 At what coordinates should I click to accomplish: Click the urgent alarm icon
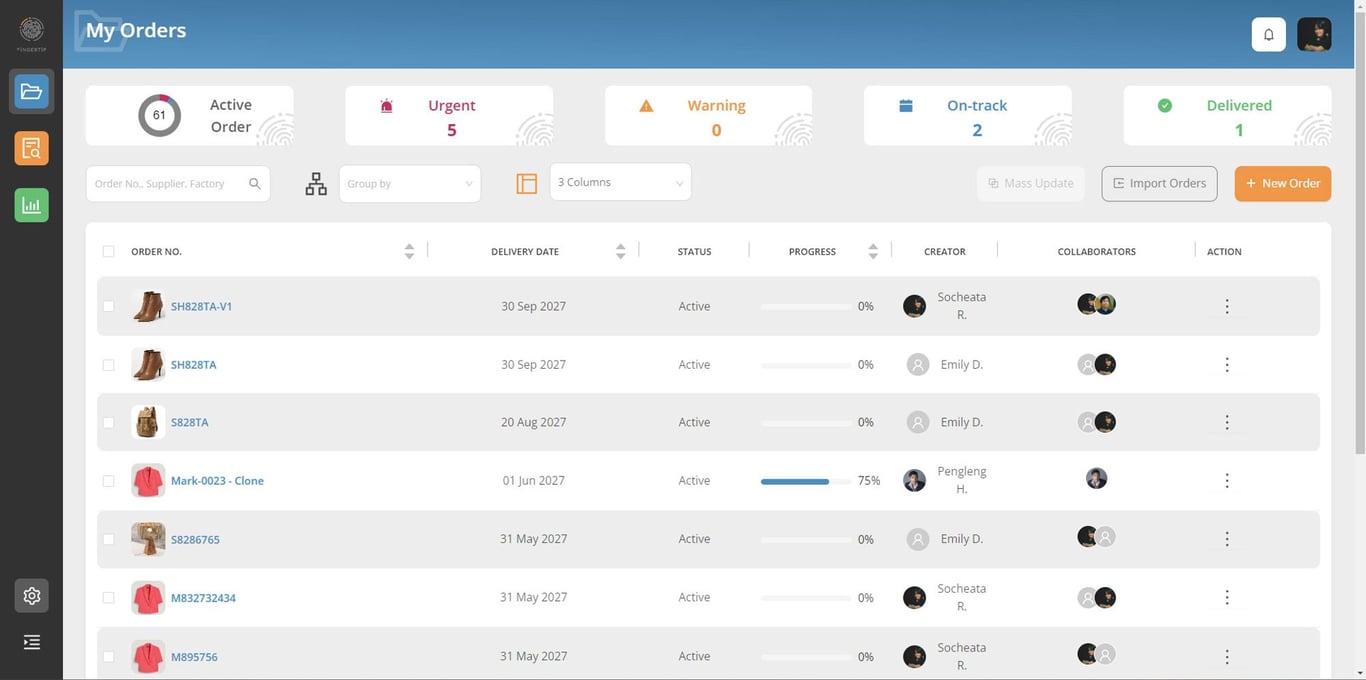[x=387, y=106]
